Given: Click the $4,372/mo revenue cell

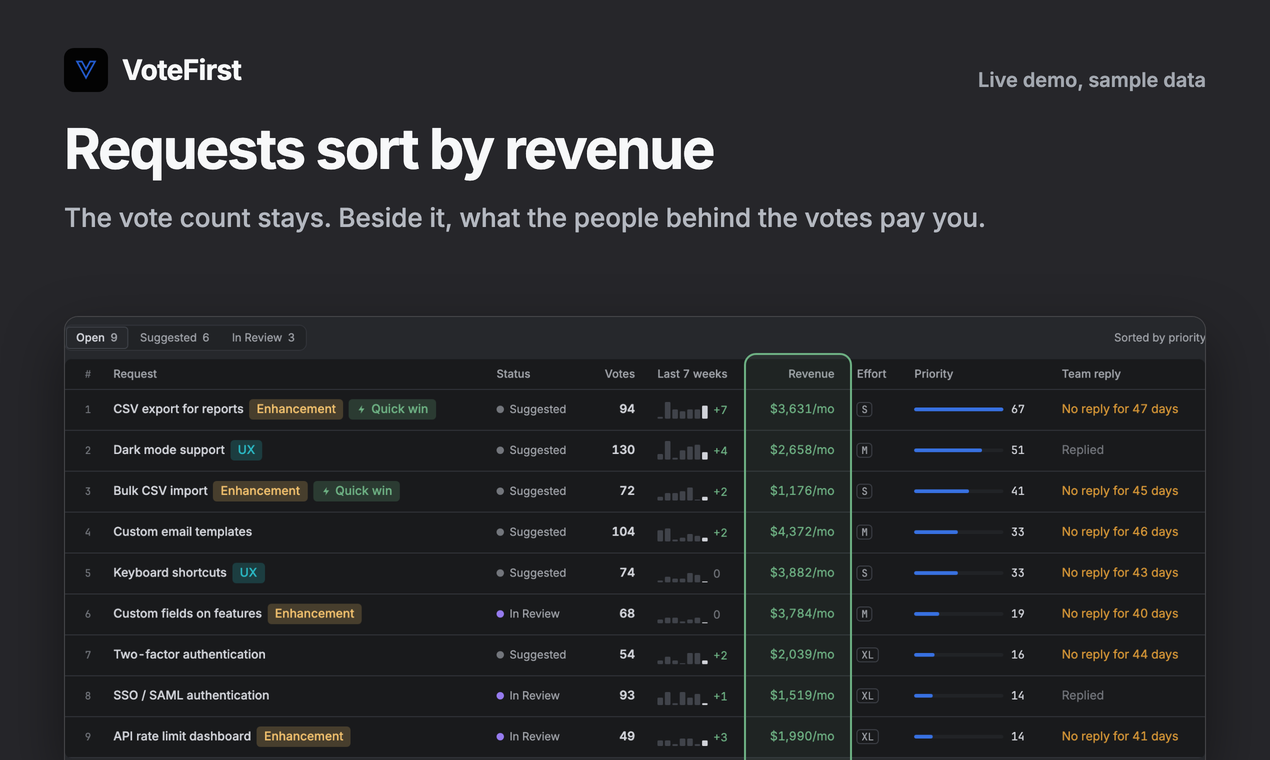Looking at the screenshot, I should coord(802,532).
